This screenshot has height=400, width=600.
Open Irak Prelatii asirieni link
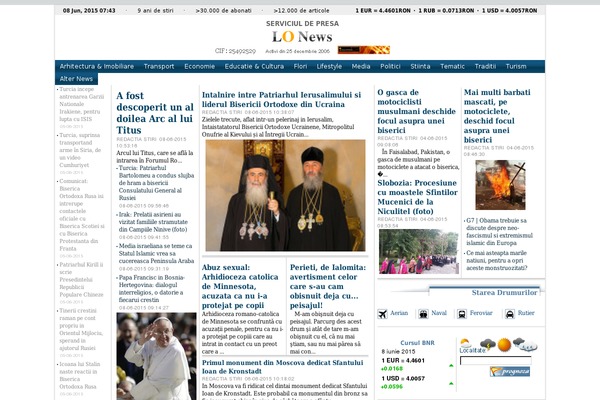[153, 222]
